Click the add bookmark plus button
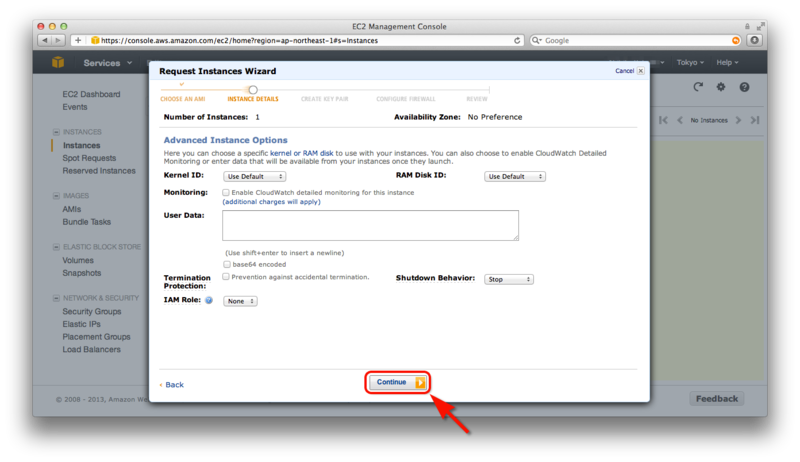 point(78,40)
